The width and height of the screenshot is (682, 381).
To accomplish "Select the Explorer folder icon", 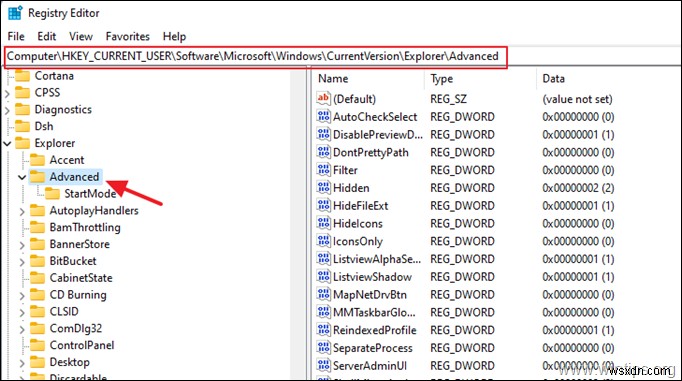I will point(23,143).
